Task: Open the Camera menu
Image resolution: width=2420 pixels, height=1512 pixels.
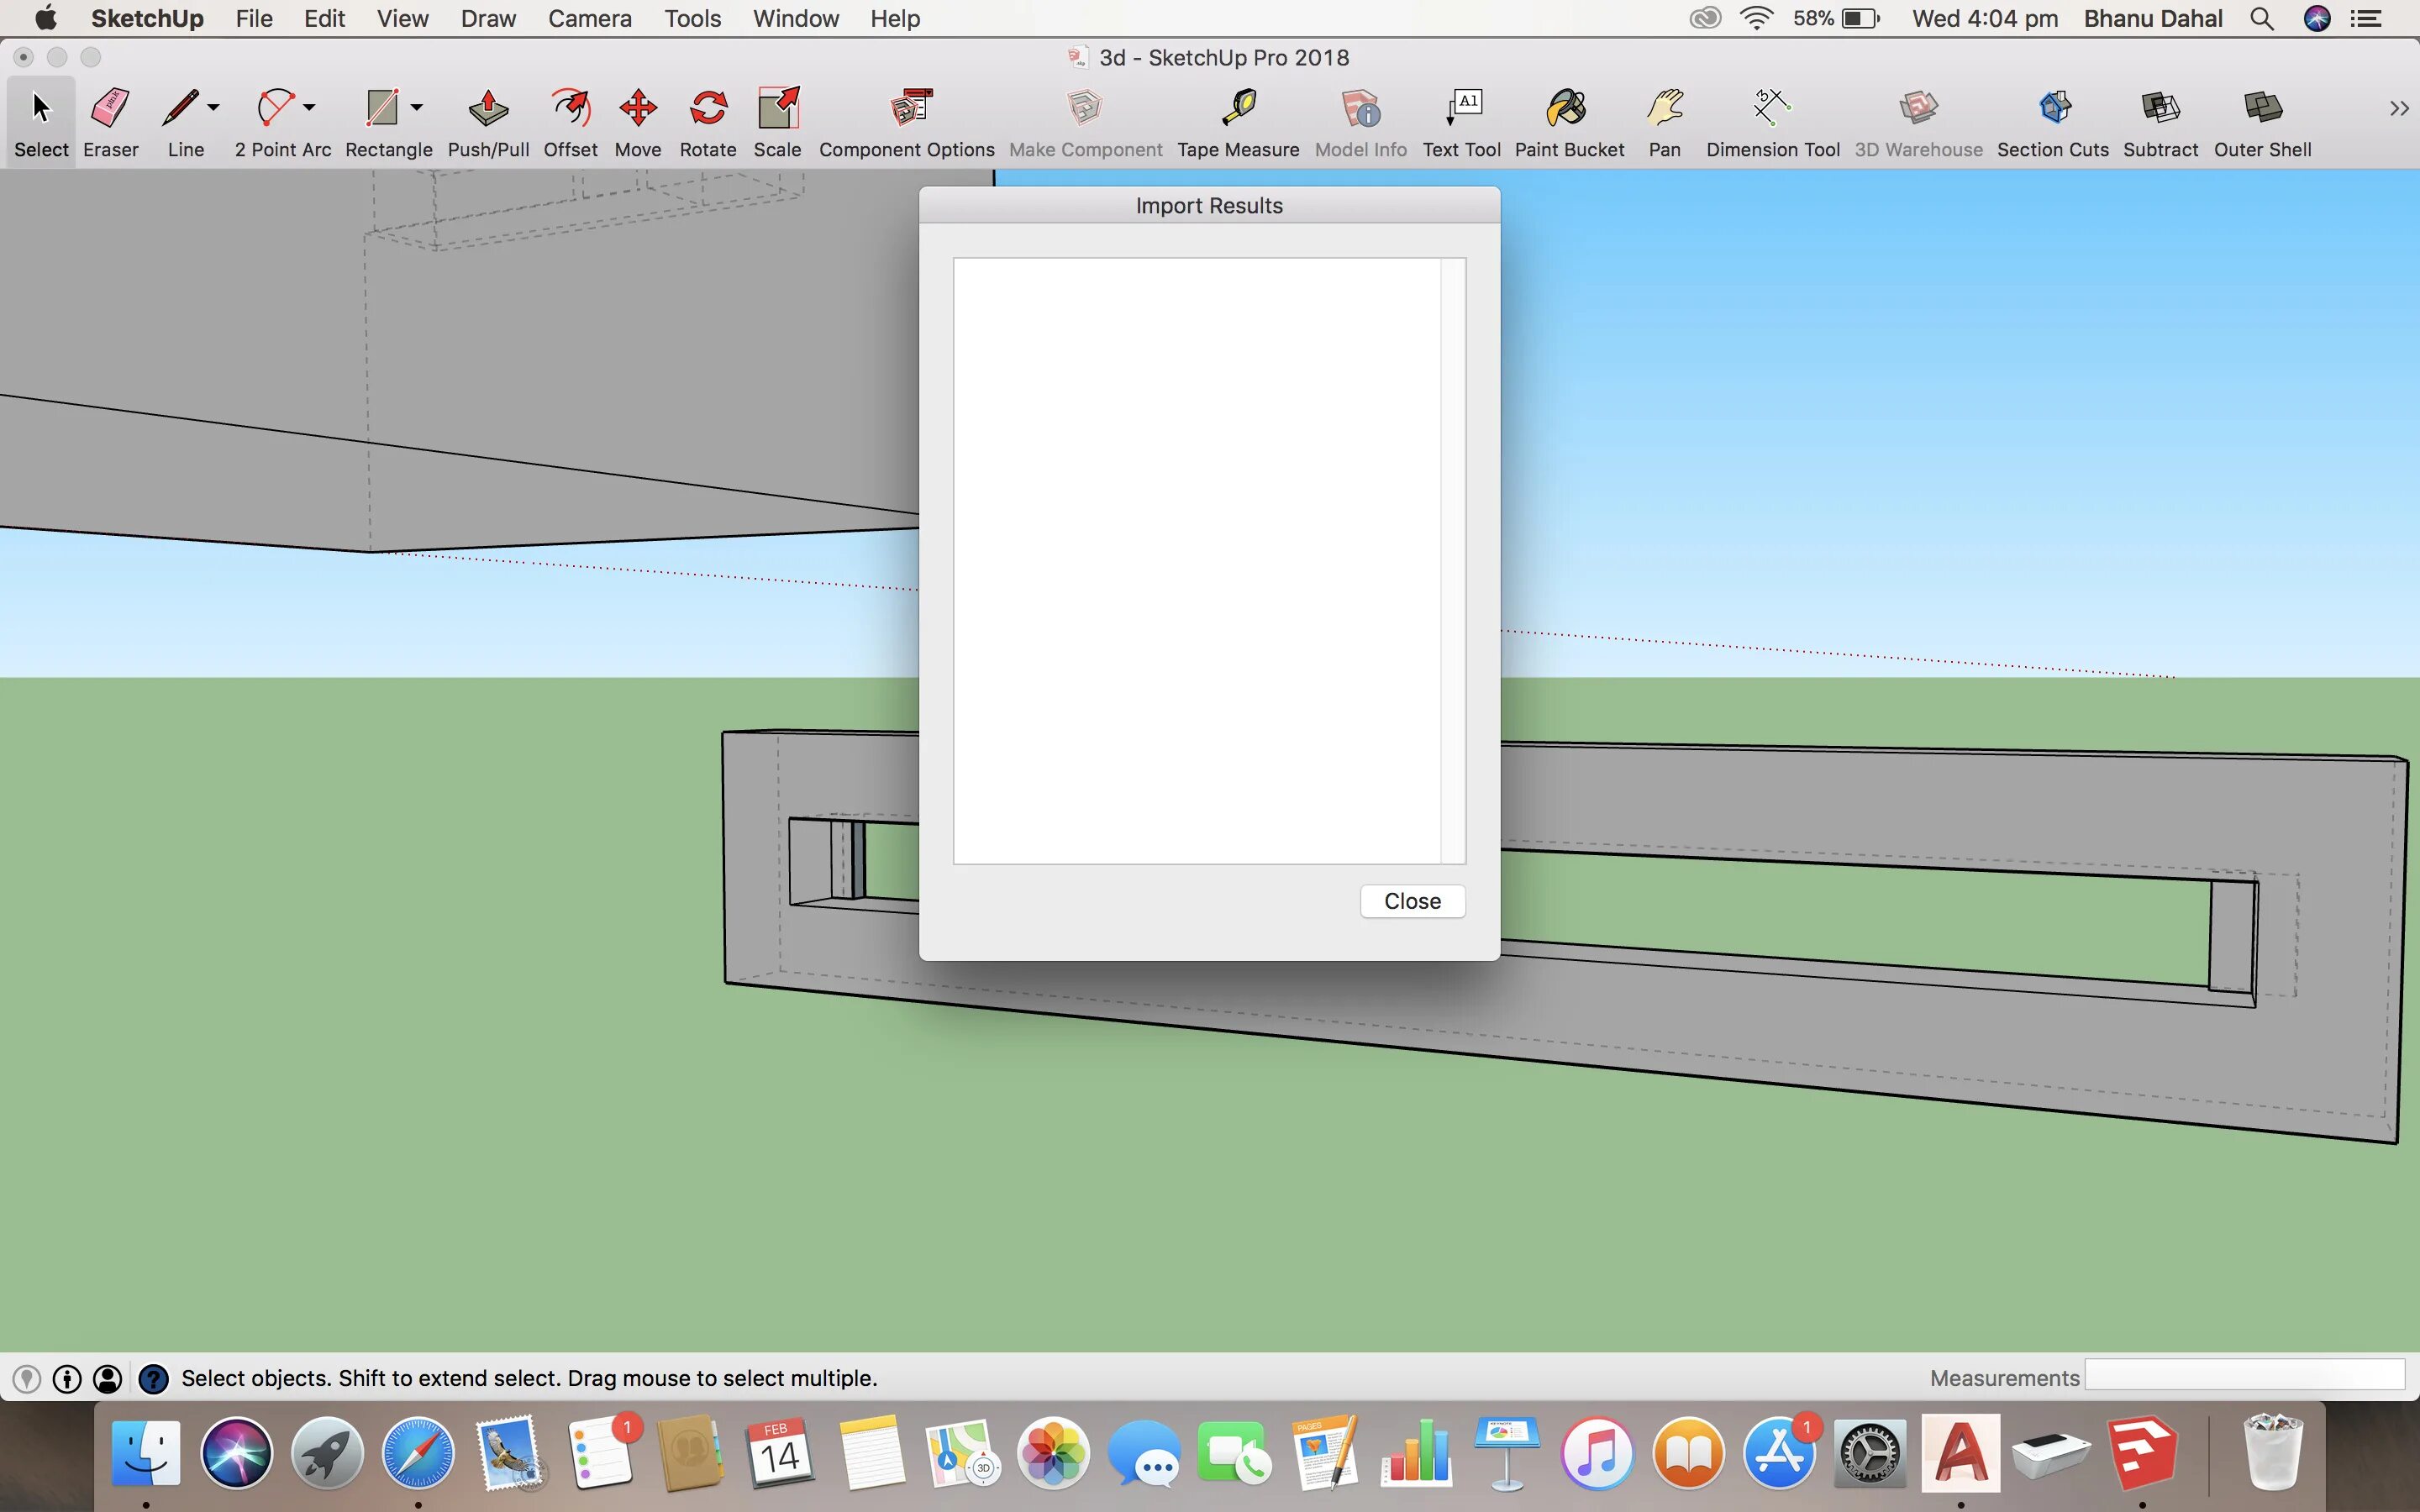Action: coord(589,18)
